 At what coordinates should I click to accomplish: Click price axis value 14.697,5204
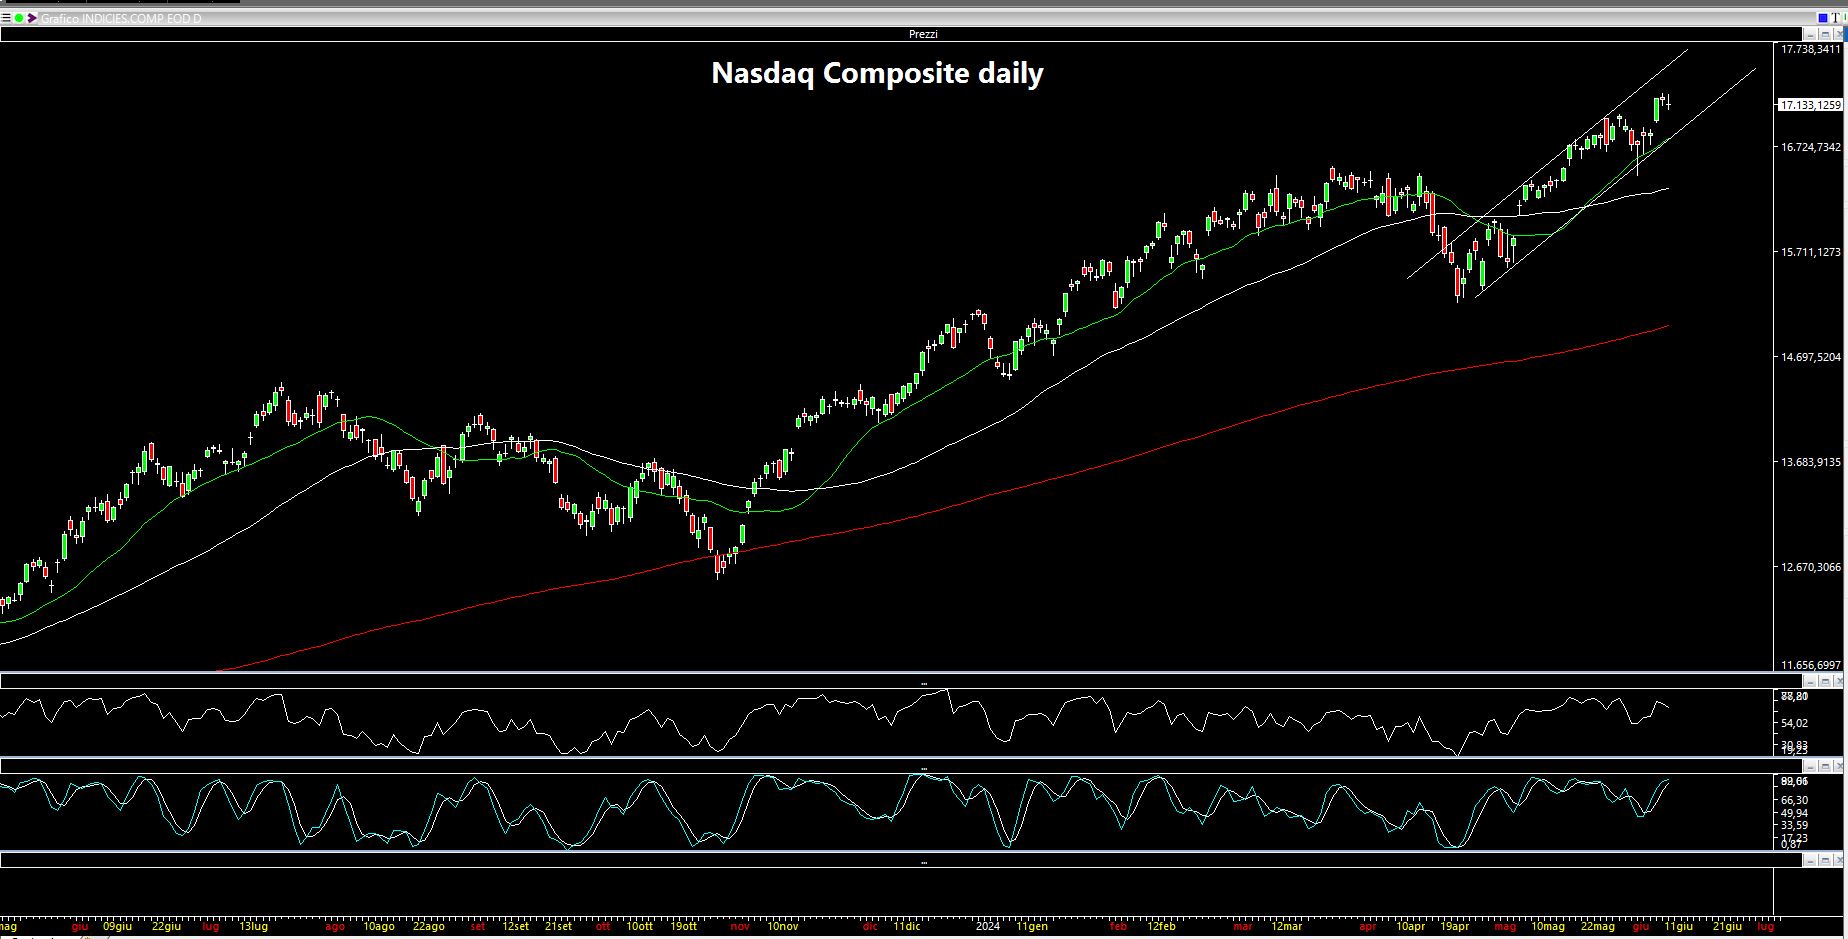[x=1811, y=357]
